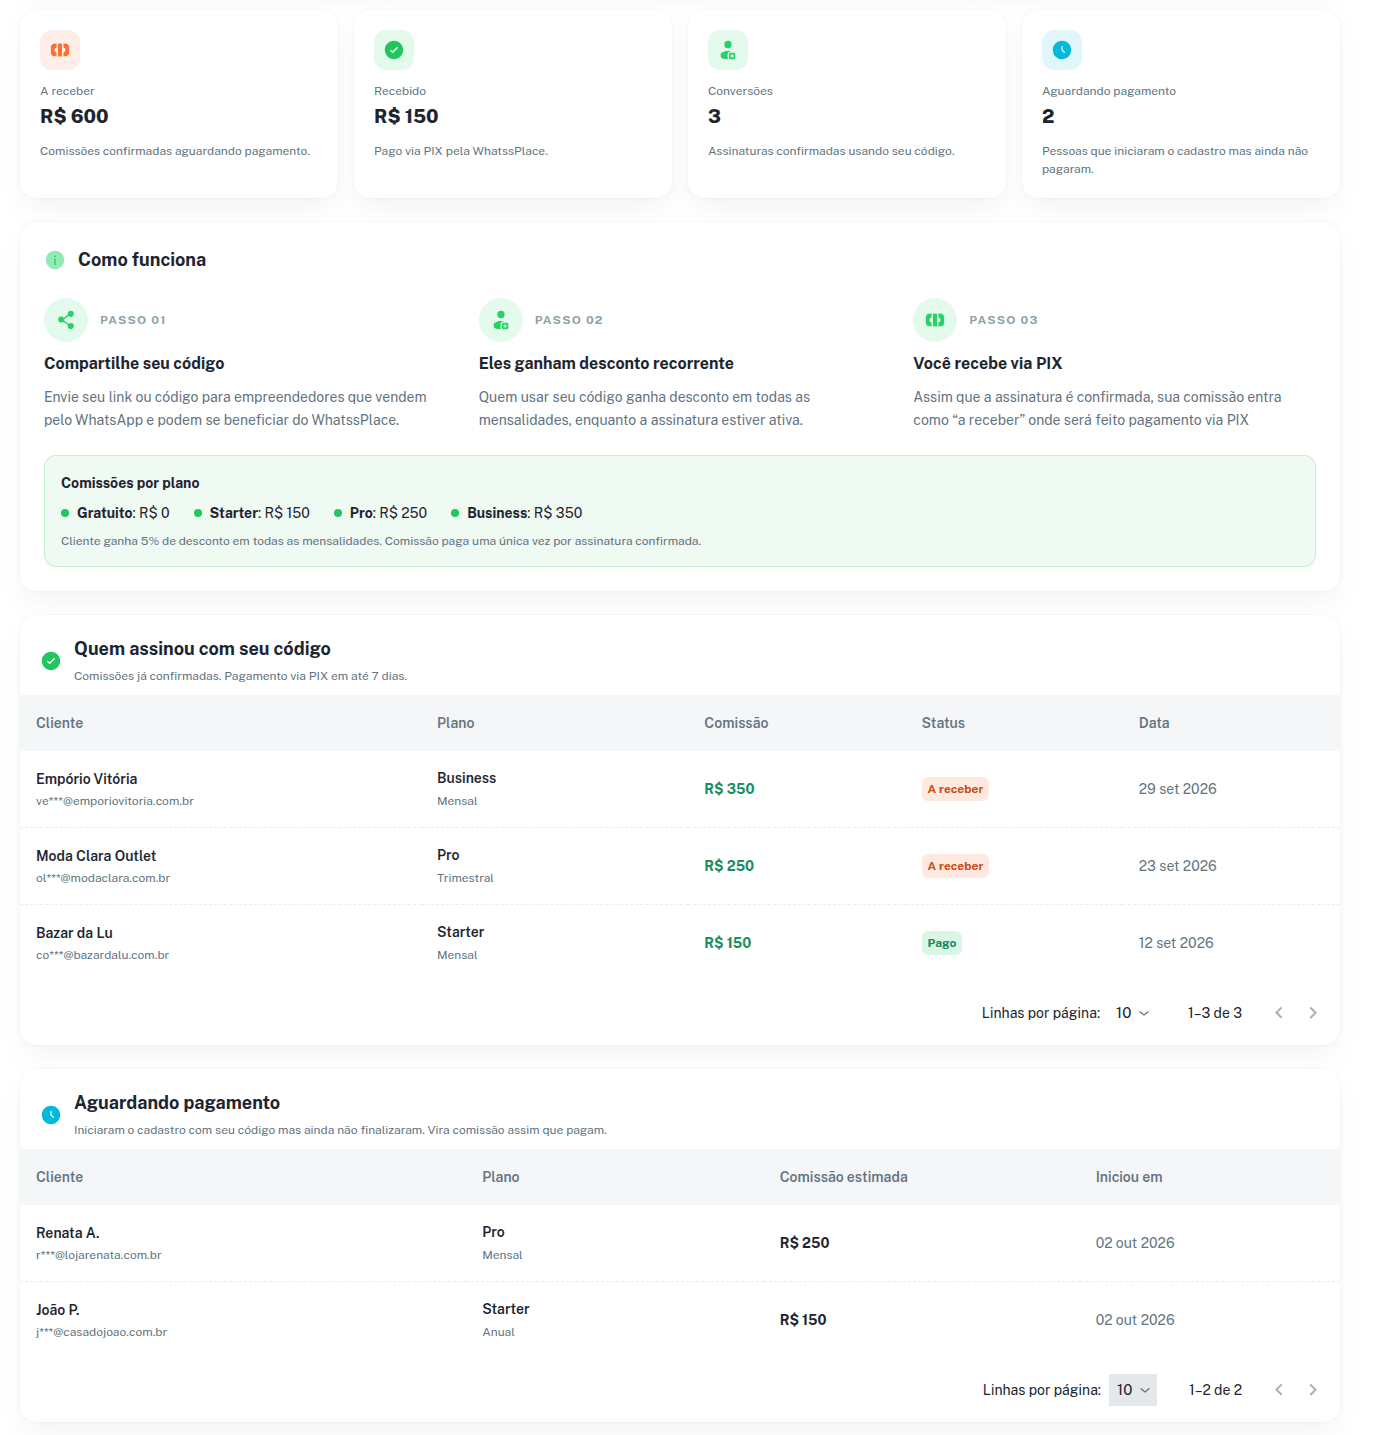
Task: Open rows per page dropdown in Aguardando pagamento table
Action: click(x=1133, y=1390)
